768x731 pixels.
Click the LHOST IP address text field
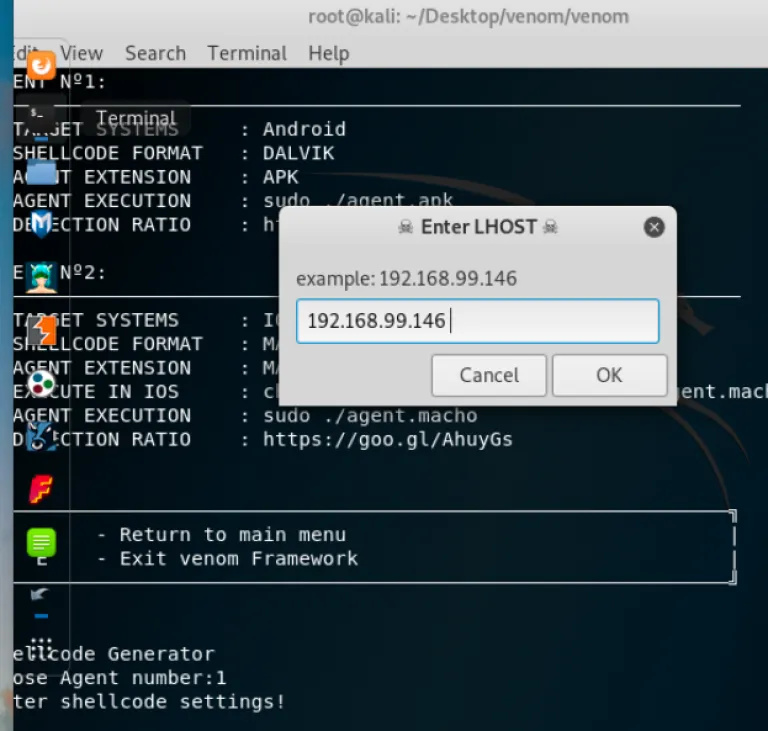pos(477,321)
